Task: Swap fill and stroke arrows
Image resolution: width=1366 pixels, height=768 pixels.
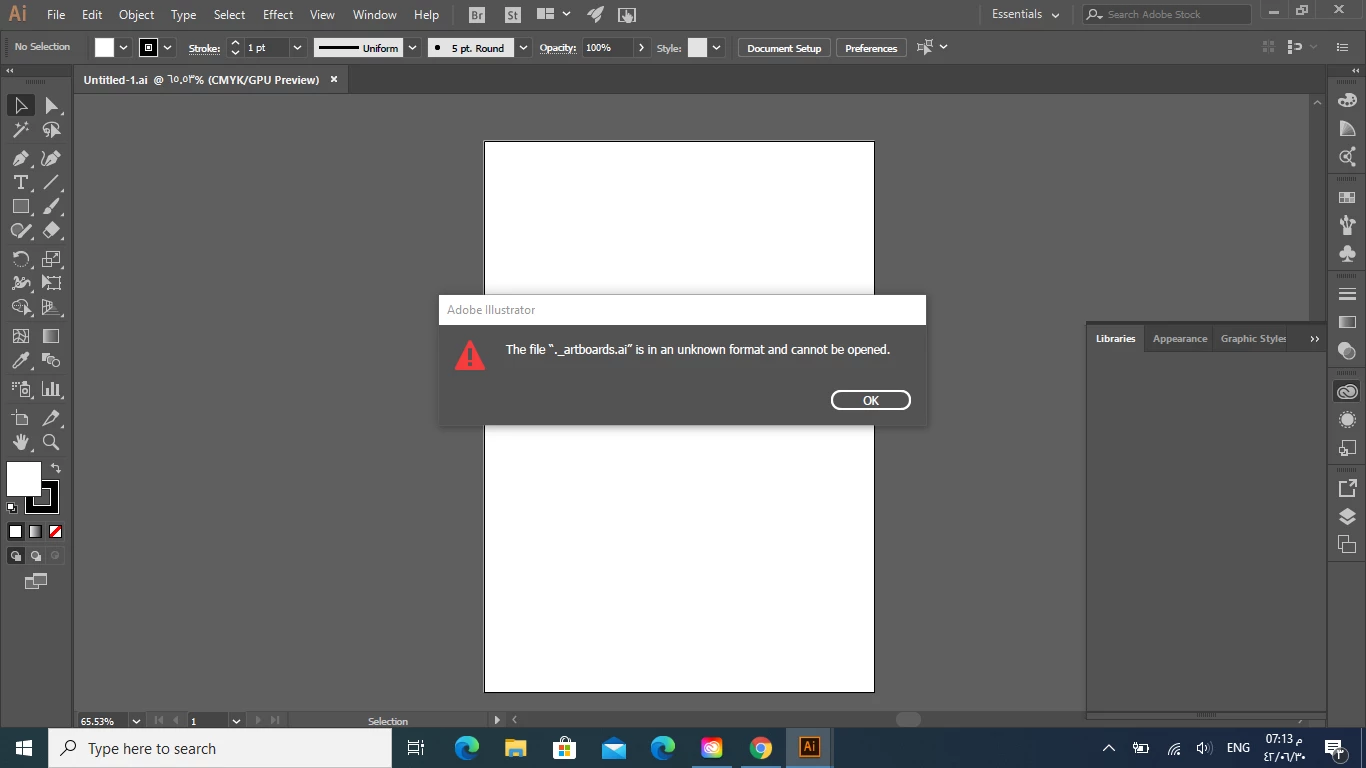Action: [56, 468]
